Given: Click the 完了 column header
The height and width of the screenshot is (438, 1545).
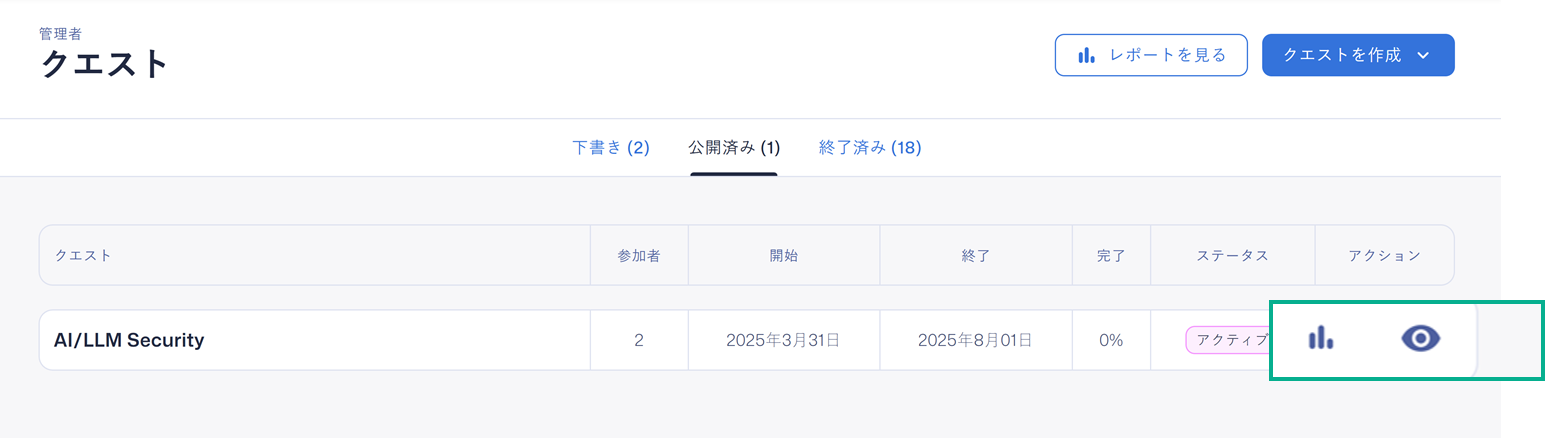Looking at the screenshot, I should click(1111, 255).
